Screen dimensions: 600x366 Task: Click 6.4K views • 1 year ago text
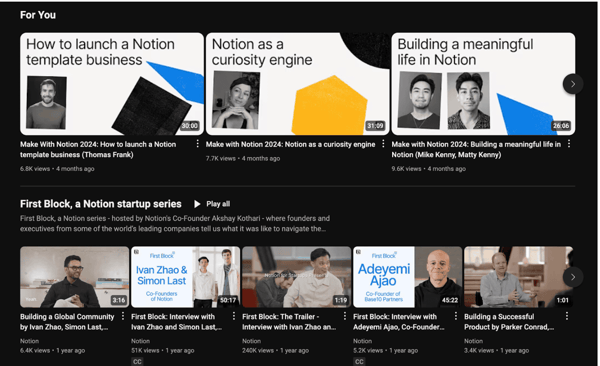(52, 350)
